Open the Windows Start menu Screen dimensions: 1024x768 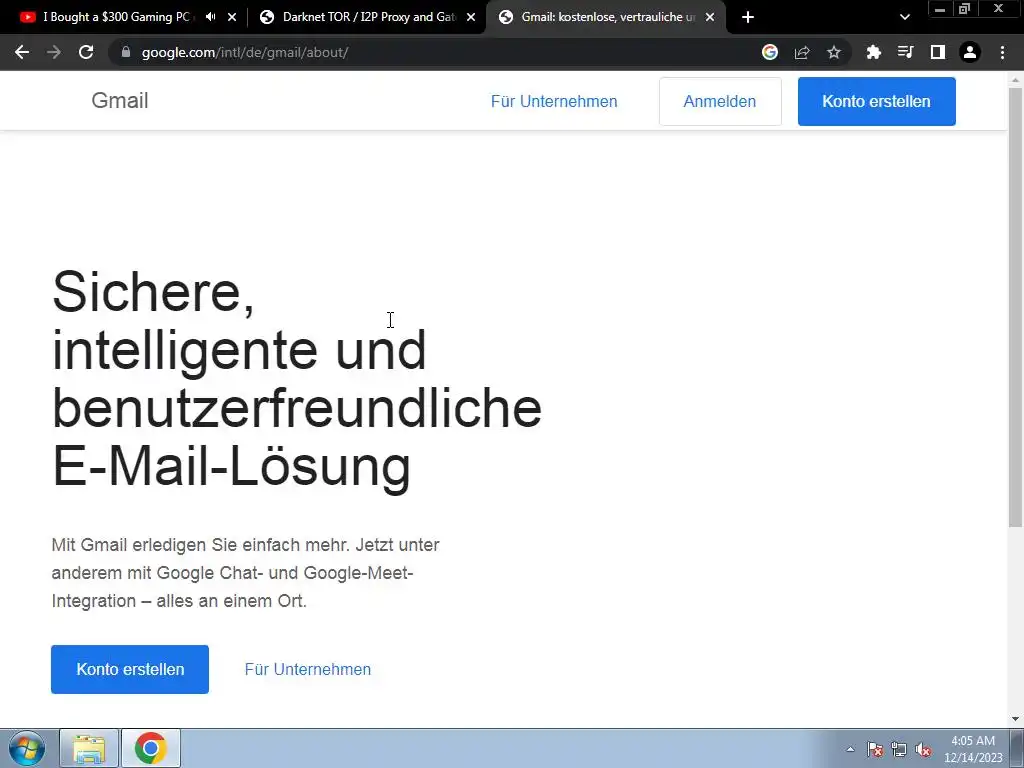[27, 748]
